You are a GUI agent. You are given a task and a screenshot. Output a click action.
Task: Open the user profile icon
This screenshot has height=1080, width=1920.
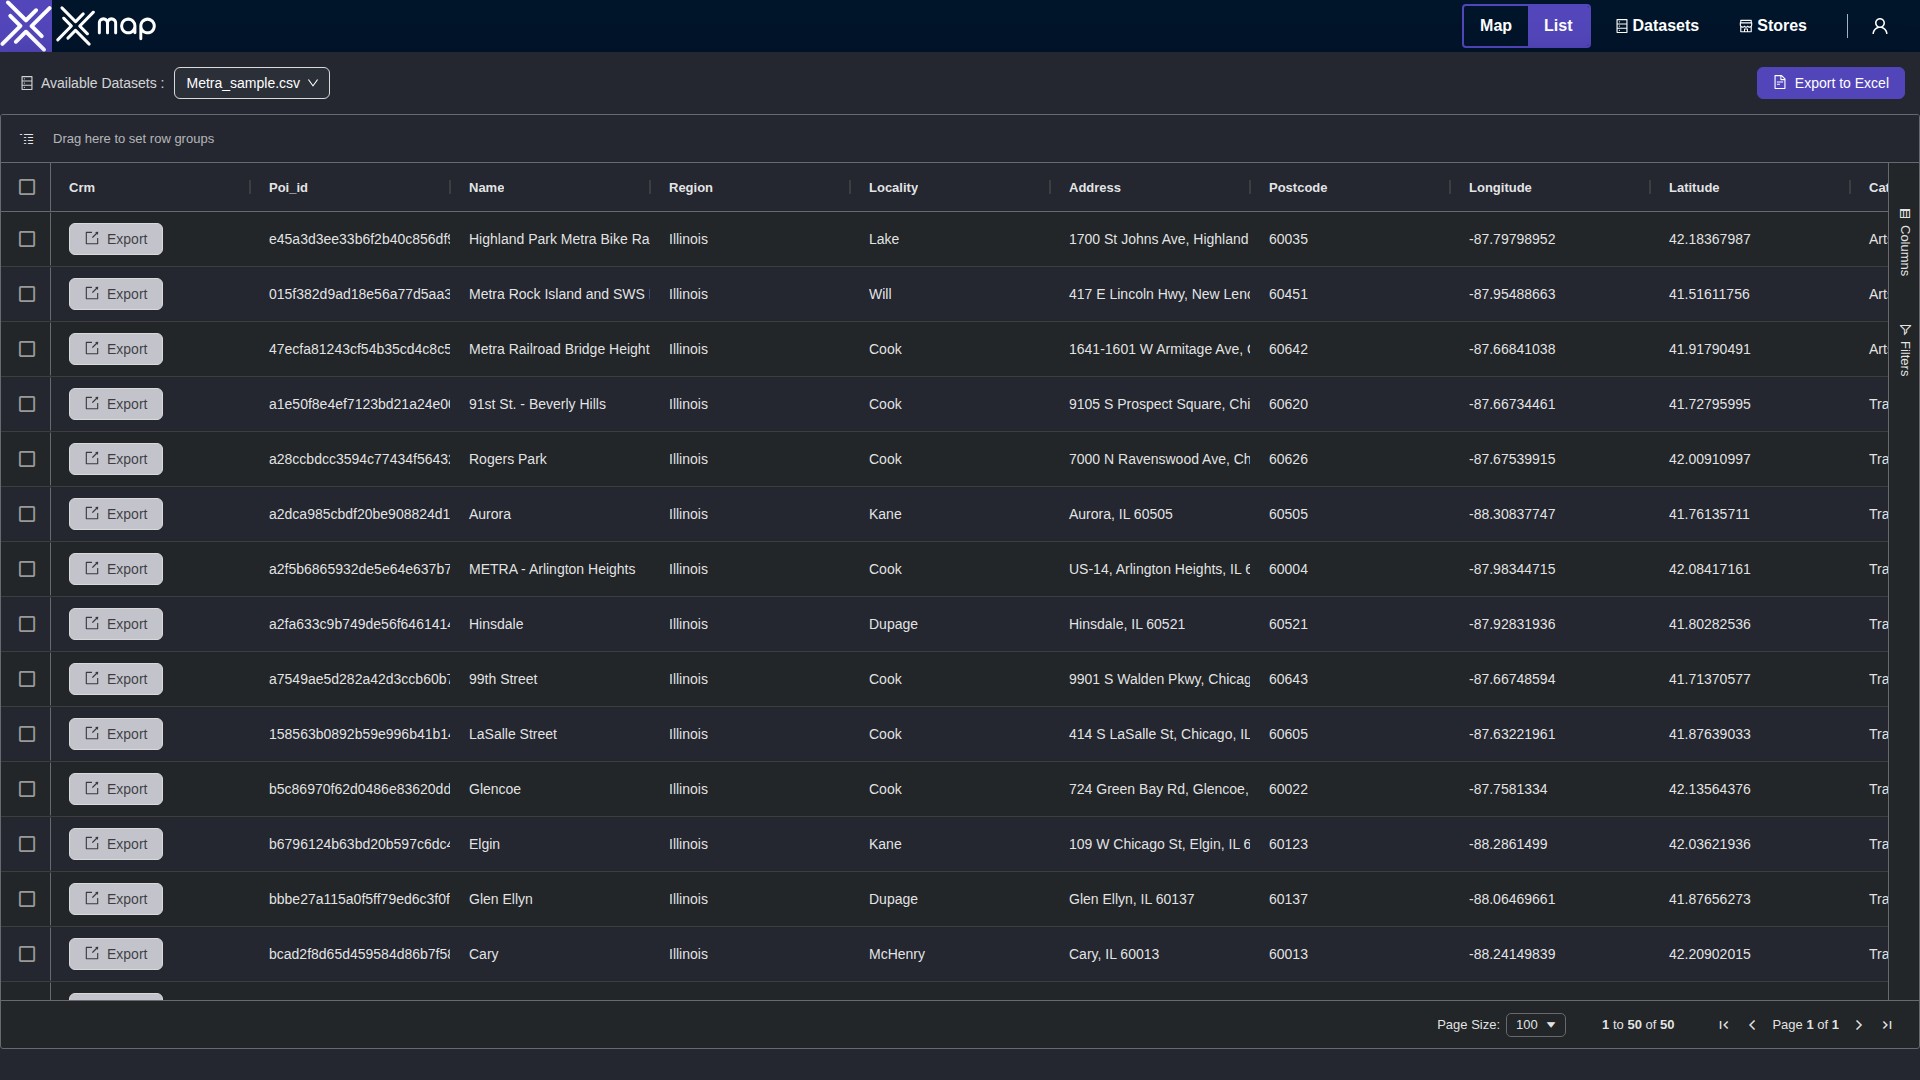click(1880, 26)
